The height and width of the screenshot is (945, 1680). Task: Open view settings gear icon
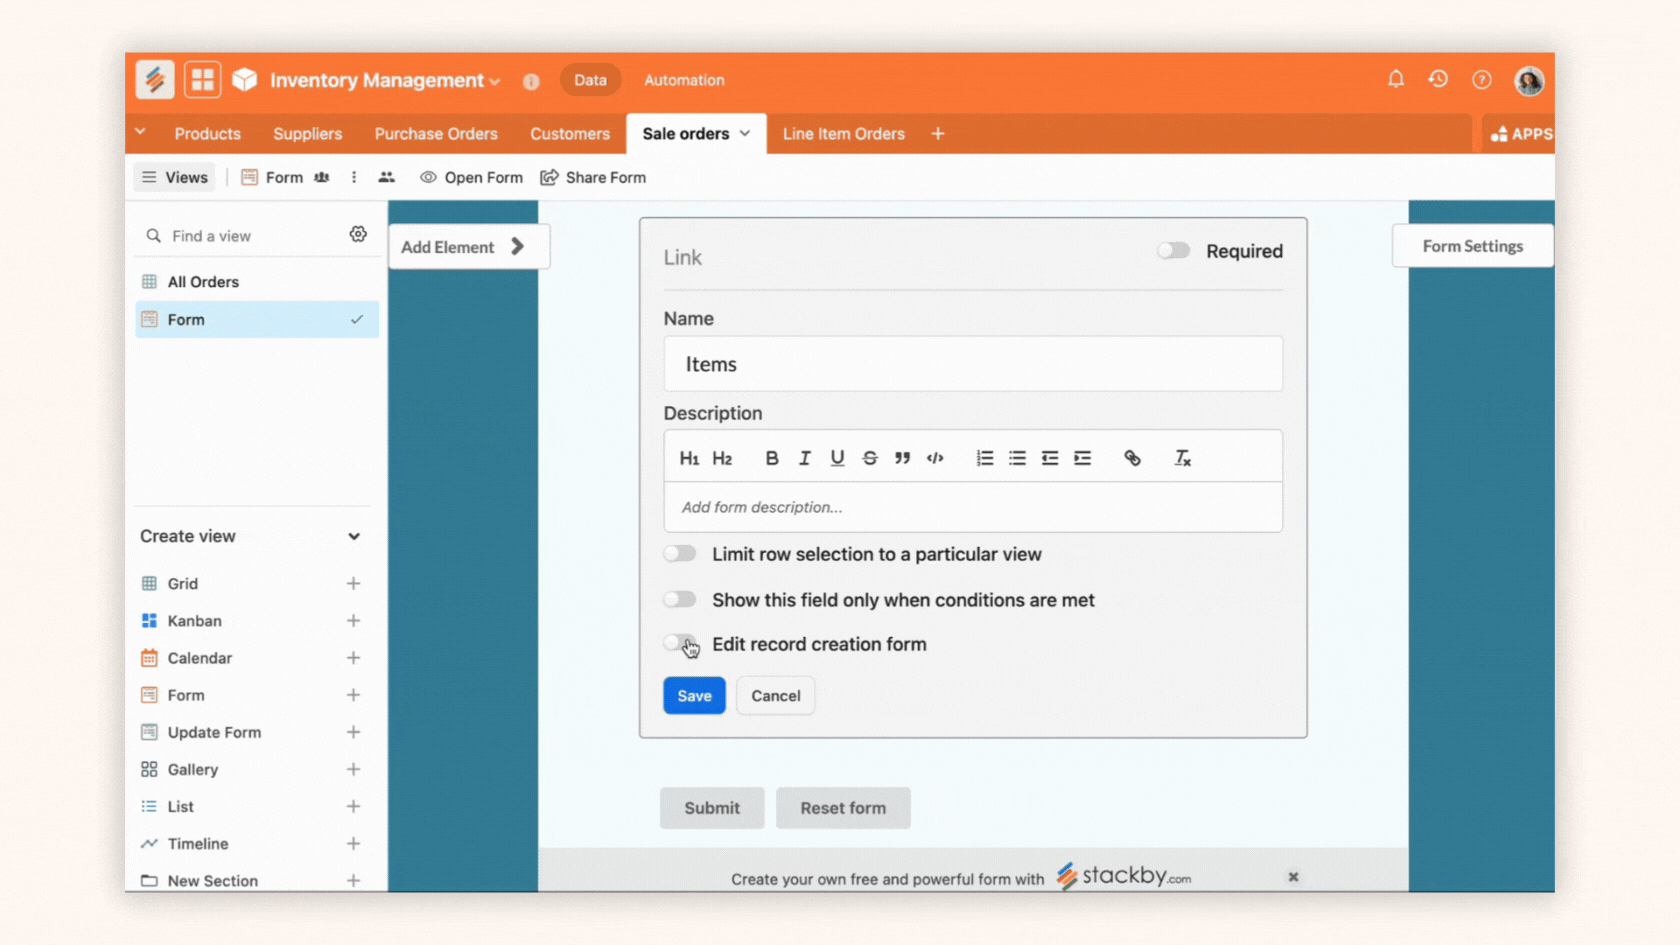coord(358,234)
